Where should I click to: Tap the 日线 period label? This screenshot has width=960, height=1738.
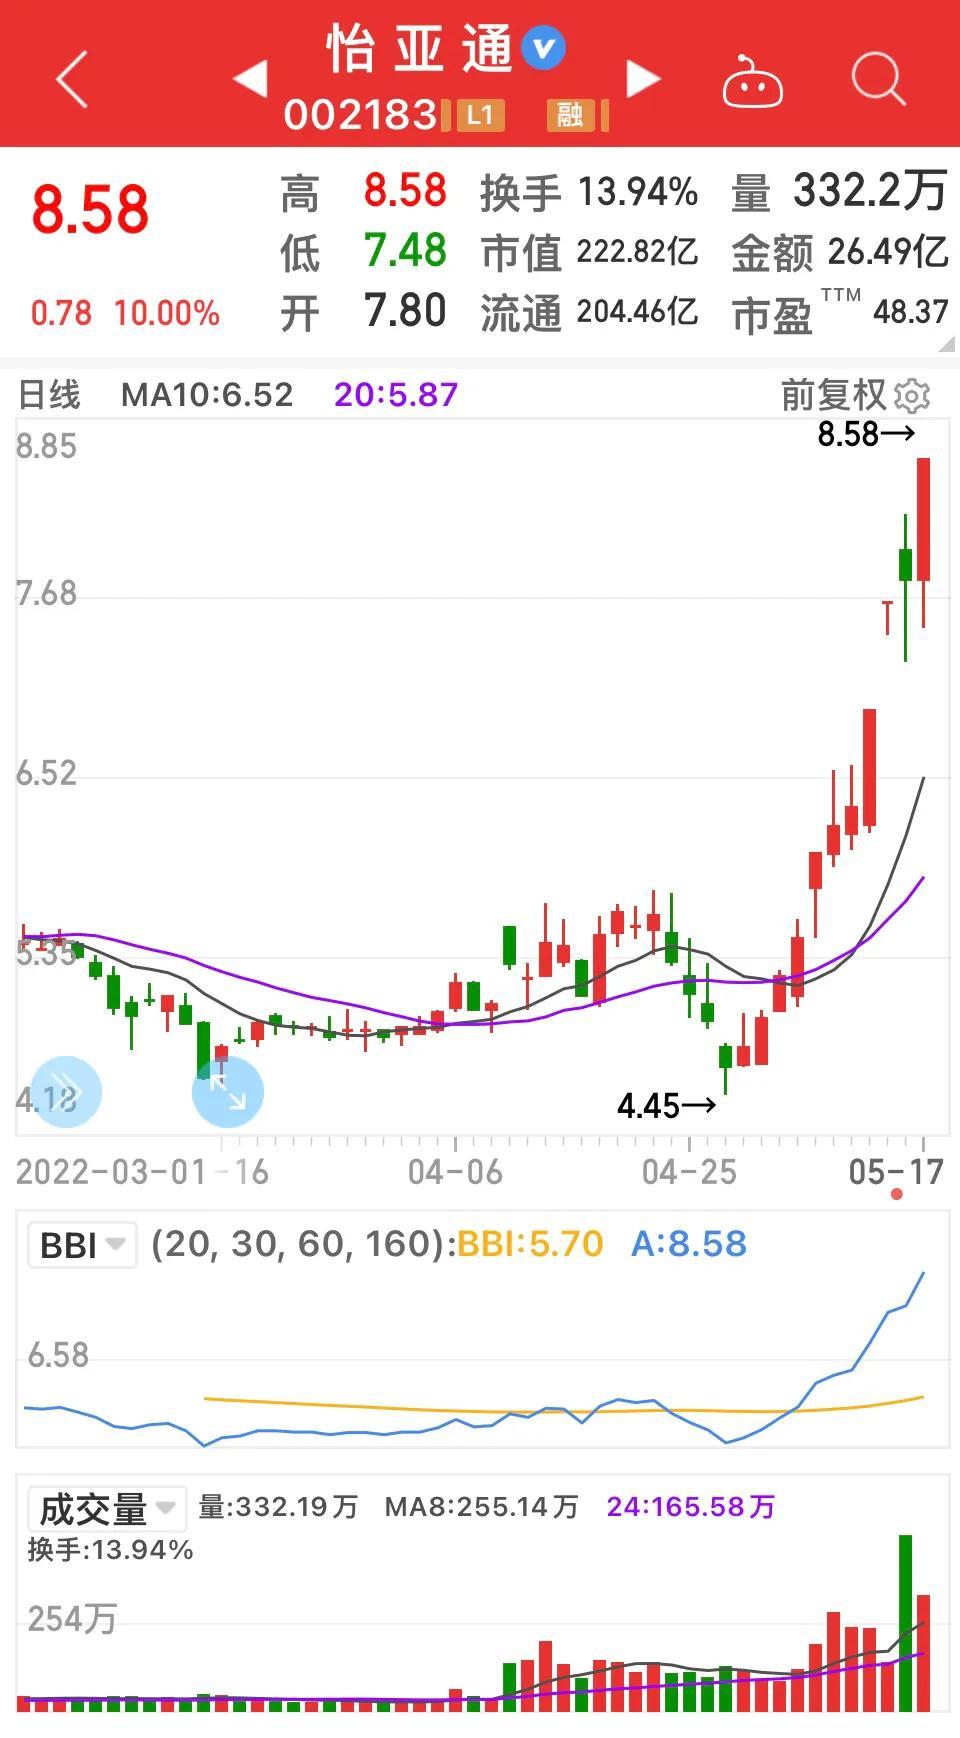(49, 394)
